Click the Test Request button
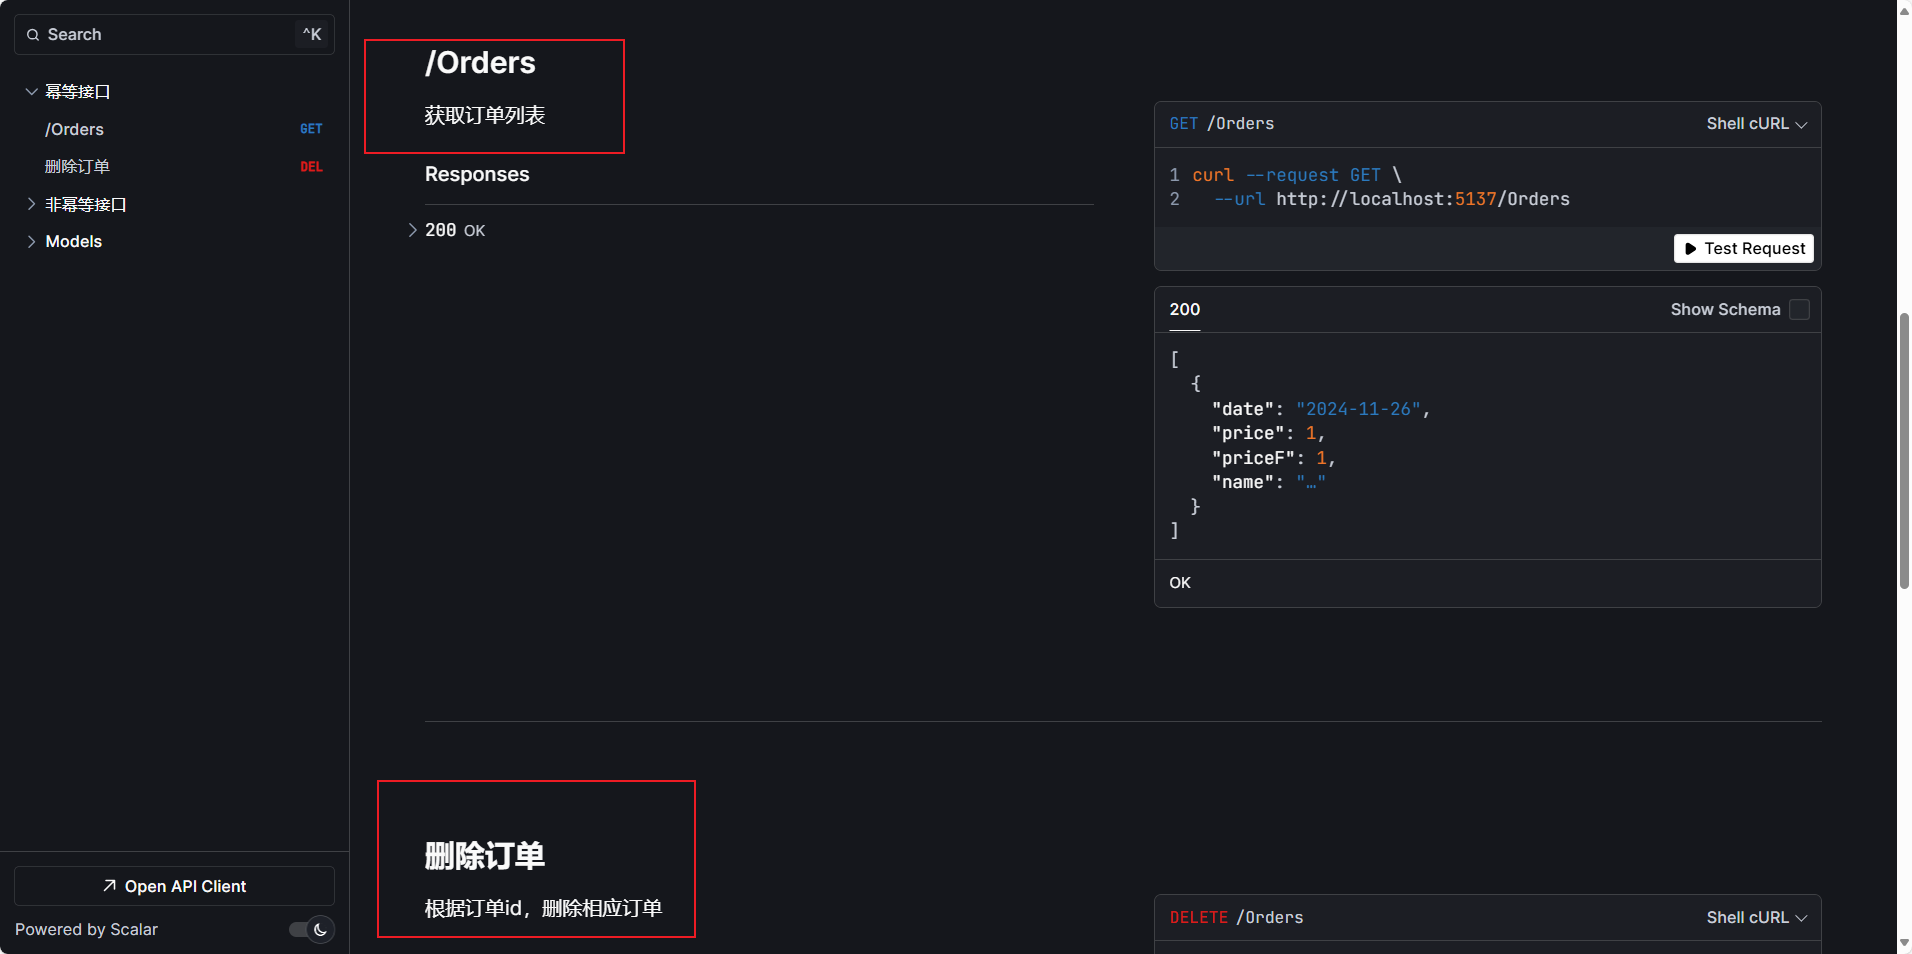Image resolution: width=1912 pixels, height=954 pixels. [x=1746, y=249]
